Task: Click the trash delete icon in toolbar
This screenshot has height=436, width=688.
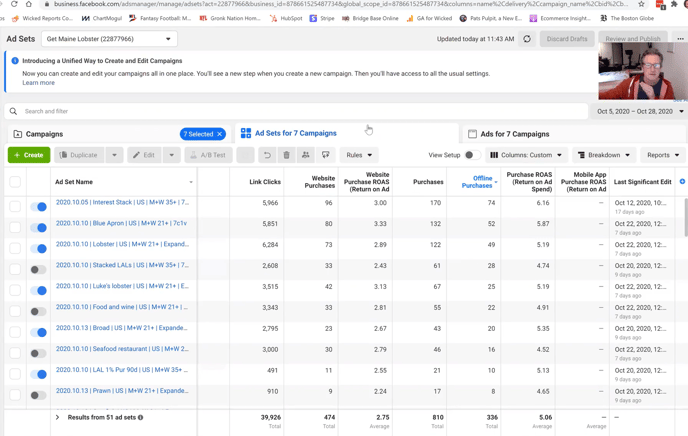Action: (x=286, y=155)
